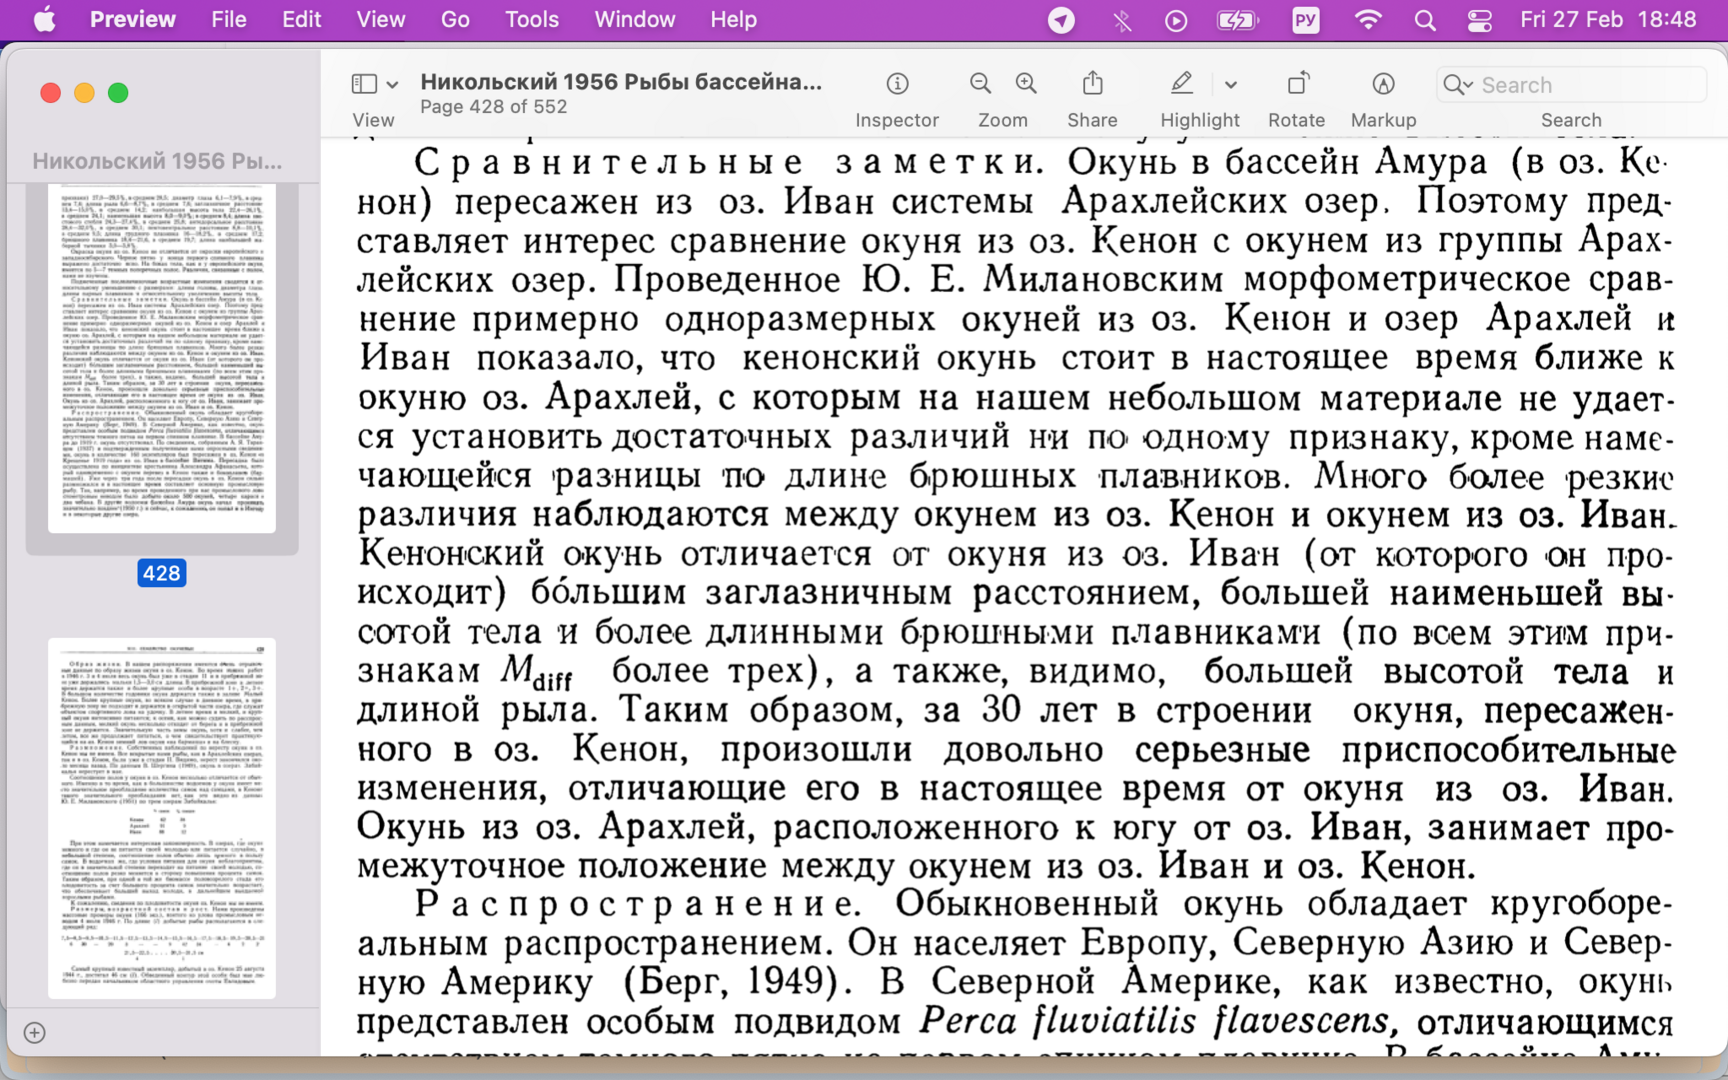Open the Tools menu
Image resolution: width=1728 pixels, height=1080 pixels.
531,20
